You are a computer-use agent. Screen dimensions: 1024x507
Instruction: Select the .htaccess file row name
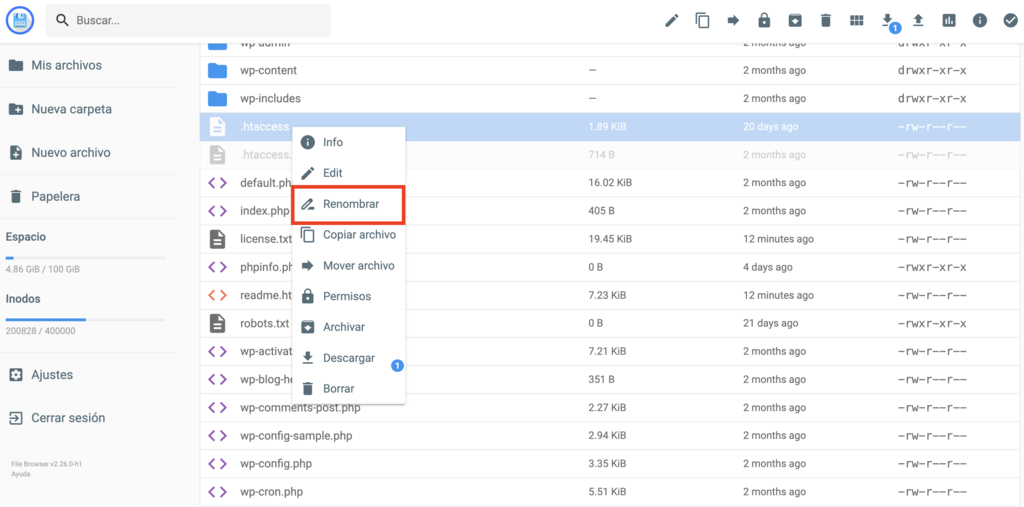[x=264, y=127]
